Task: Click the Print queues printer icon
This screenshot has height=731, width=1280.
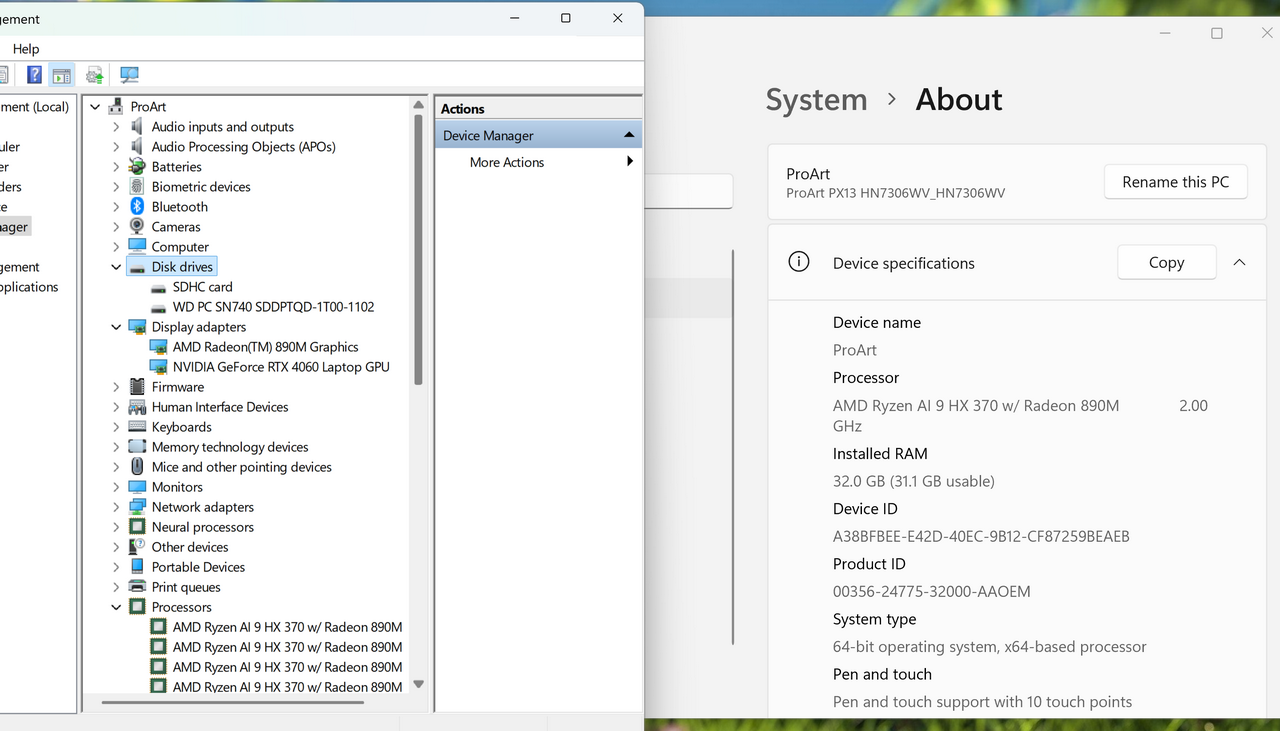Action: click(137, 587)
